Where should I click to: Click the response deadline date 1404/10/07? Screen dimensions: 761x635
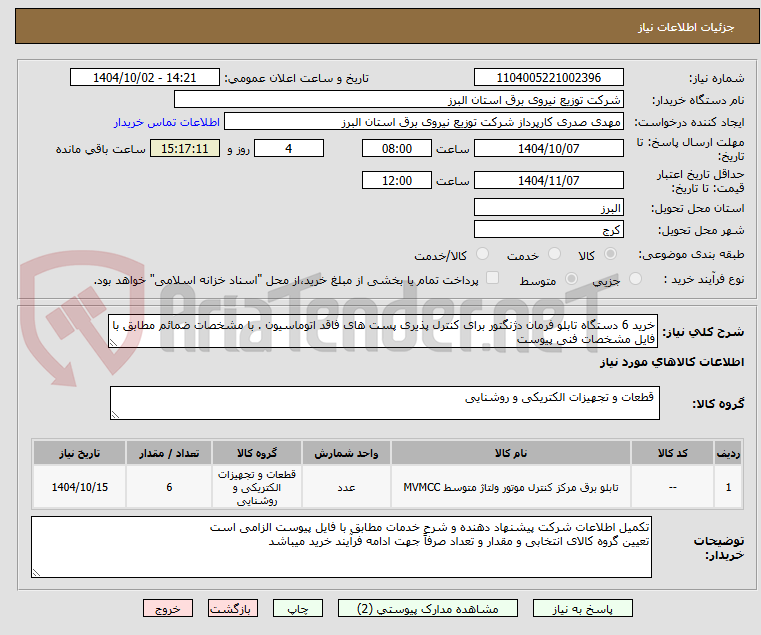point(548,148)
